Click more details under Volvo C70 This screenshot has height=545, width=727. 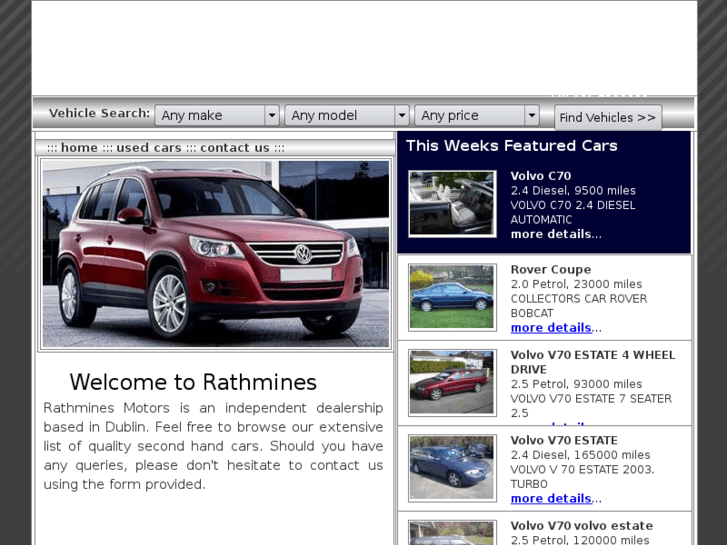point(556,234)
